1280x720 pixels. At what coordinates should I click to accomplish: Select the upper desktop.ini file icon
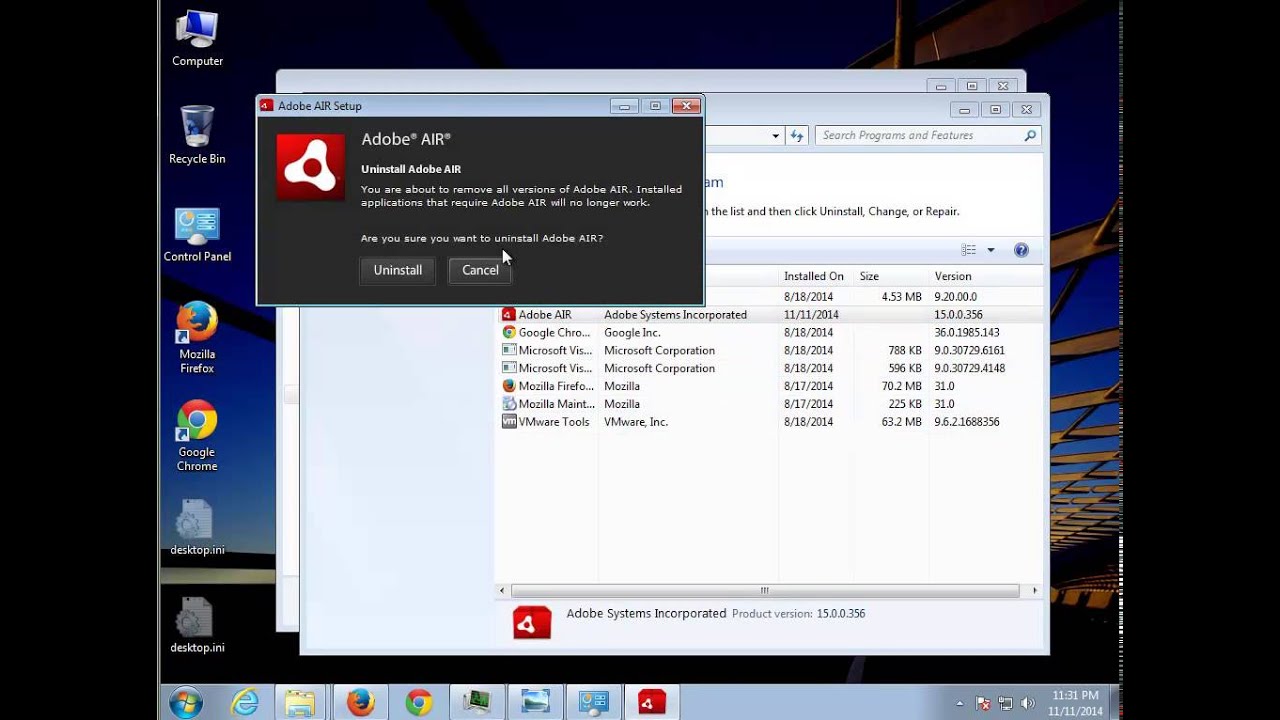click(x=197, y=528)
